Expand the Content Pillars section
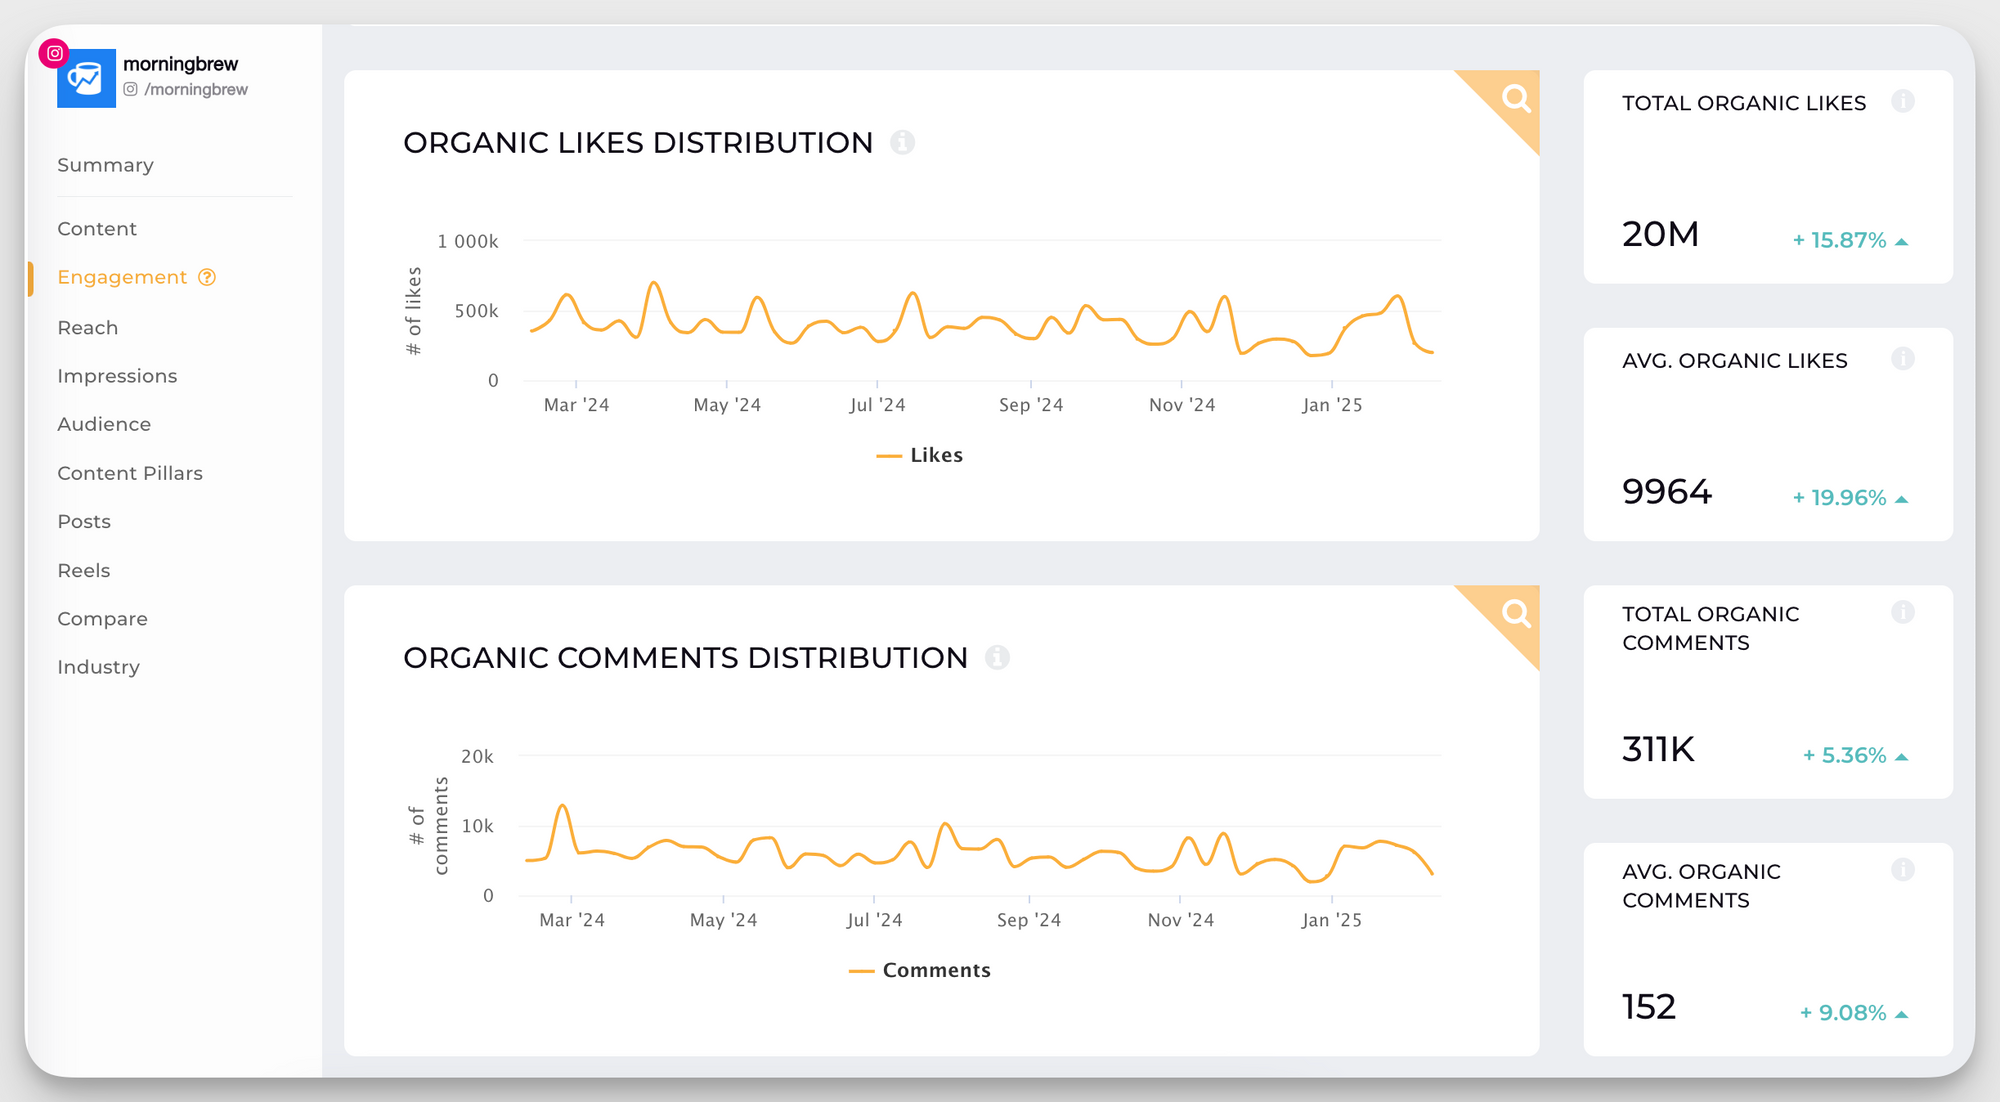The height and width of the screenshot is (1102, 2000). click(x=130, y=472)
